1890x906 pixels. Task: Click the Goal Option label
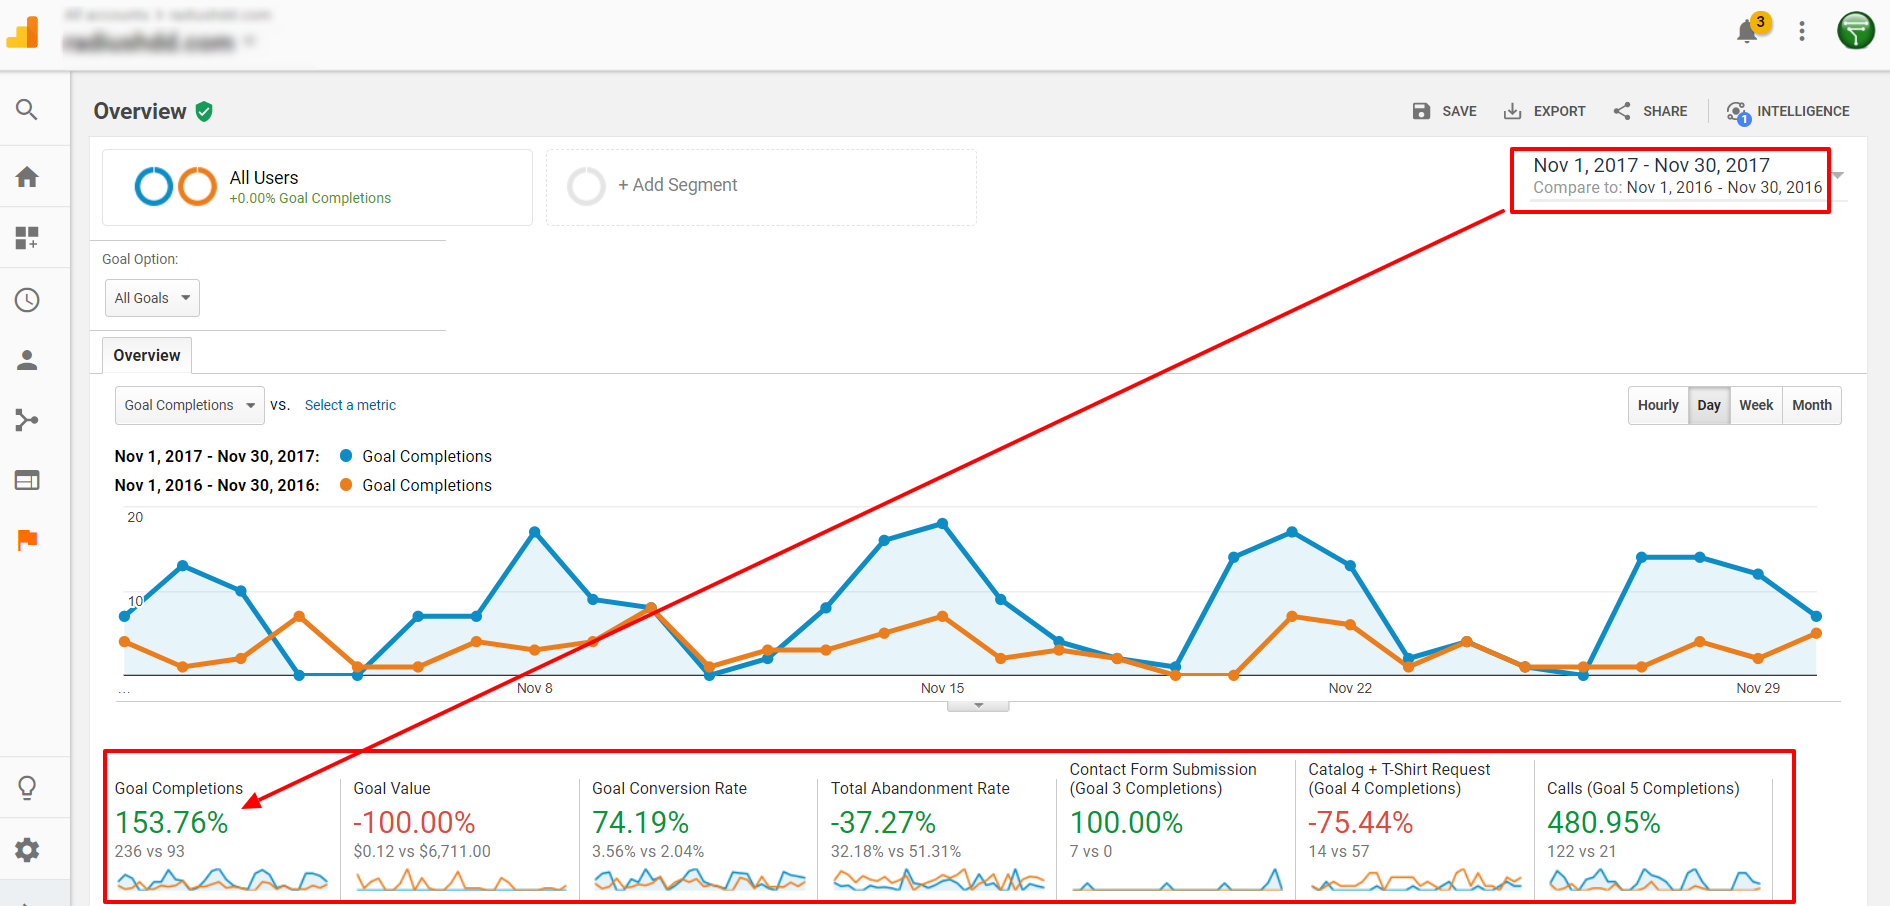click(x=140, y=259)
